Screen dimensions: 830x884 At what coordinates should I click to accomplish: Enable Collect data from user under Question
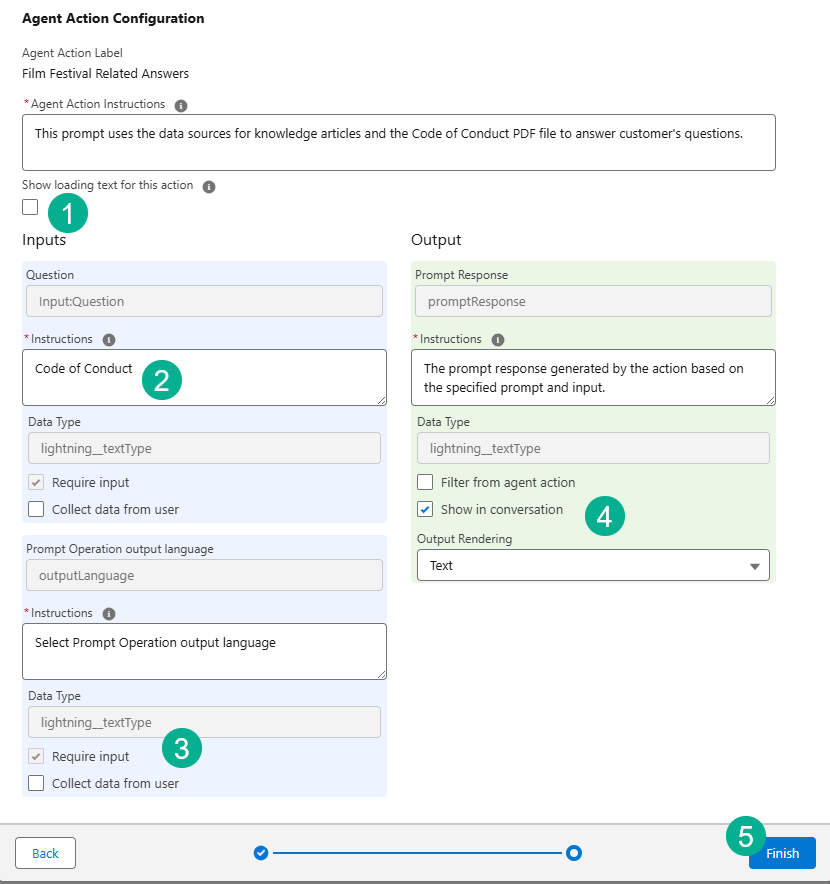(x=37, y=510)
